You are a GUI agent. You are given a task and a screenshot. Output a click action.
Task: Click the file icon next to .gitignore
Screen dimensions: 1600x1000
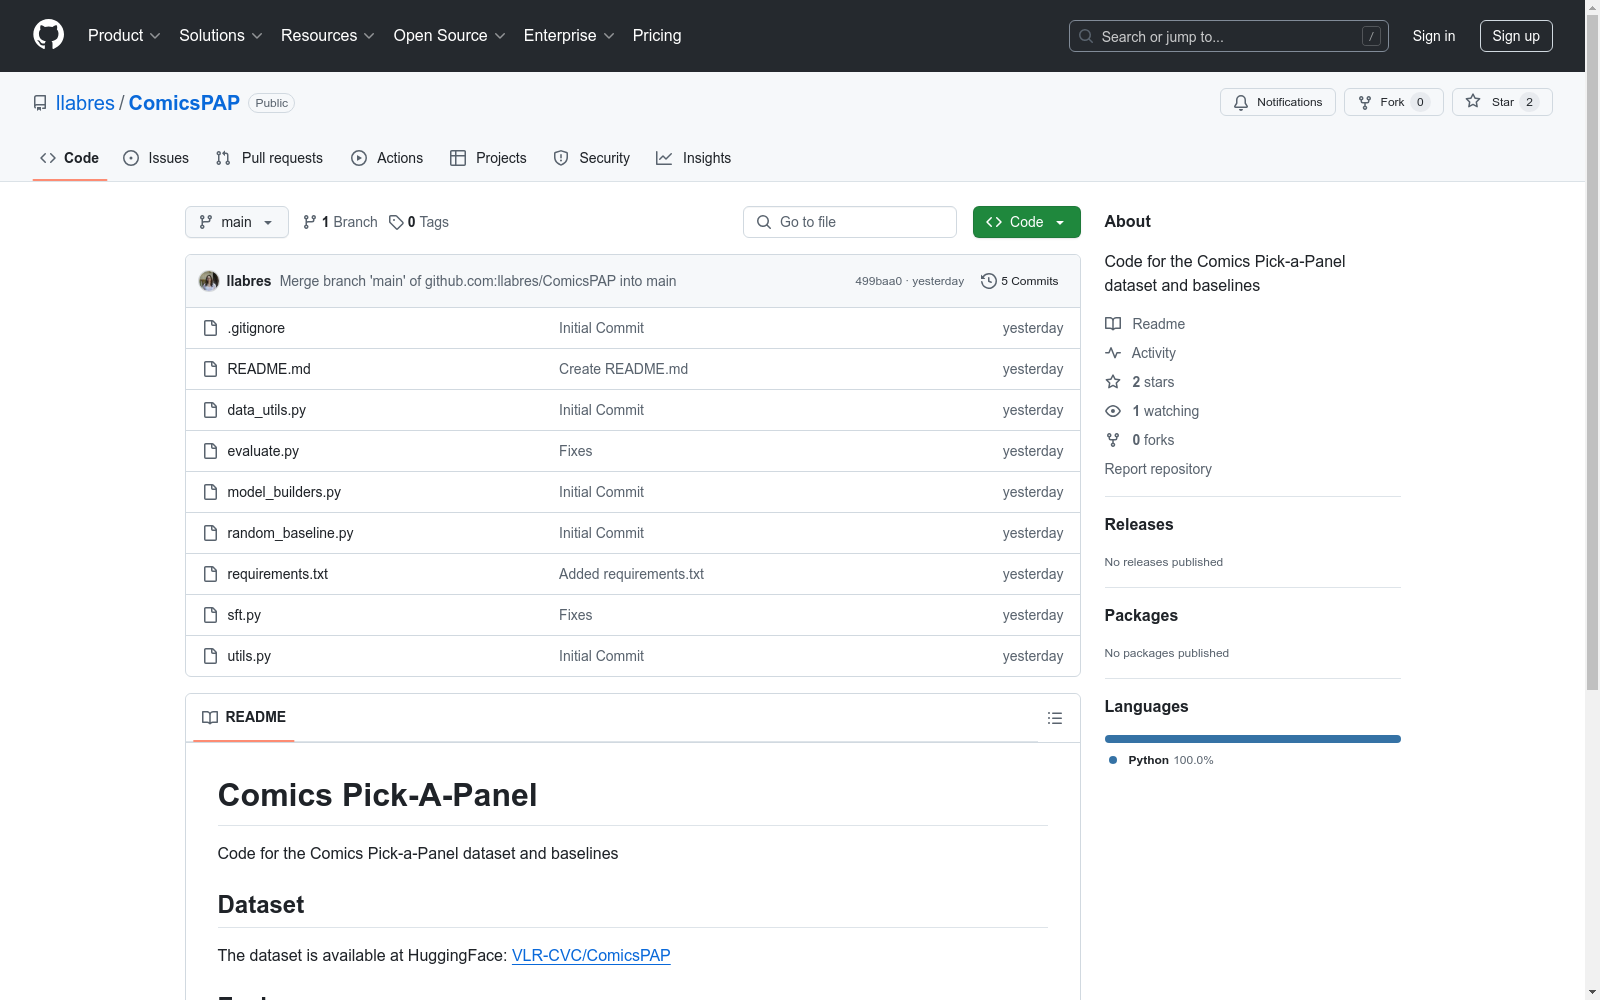tap(210, 328)
